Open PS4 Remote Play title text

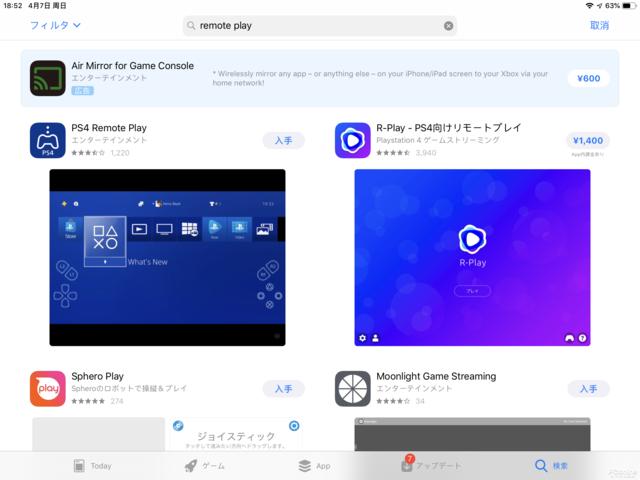109,128
